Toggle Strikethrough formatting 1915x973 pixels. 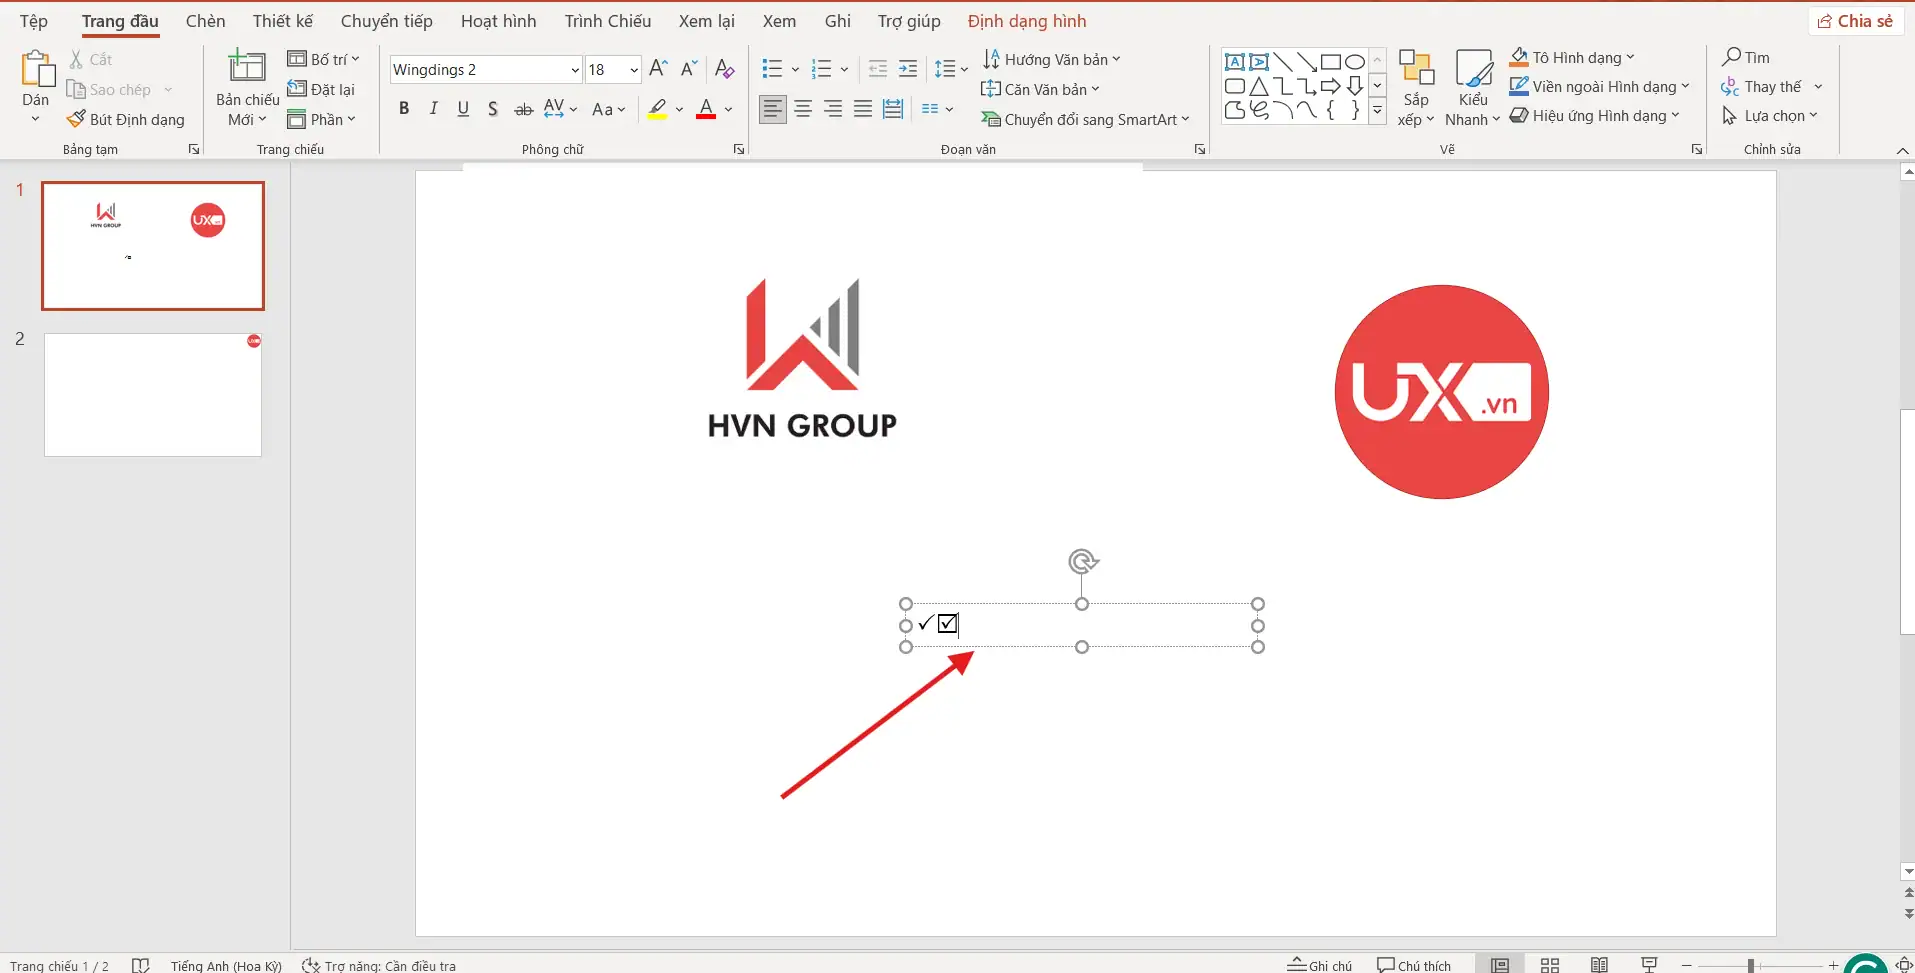tap(523, 109)
